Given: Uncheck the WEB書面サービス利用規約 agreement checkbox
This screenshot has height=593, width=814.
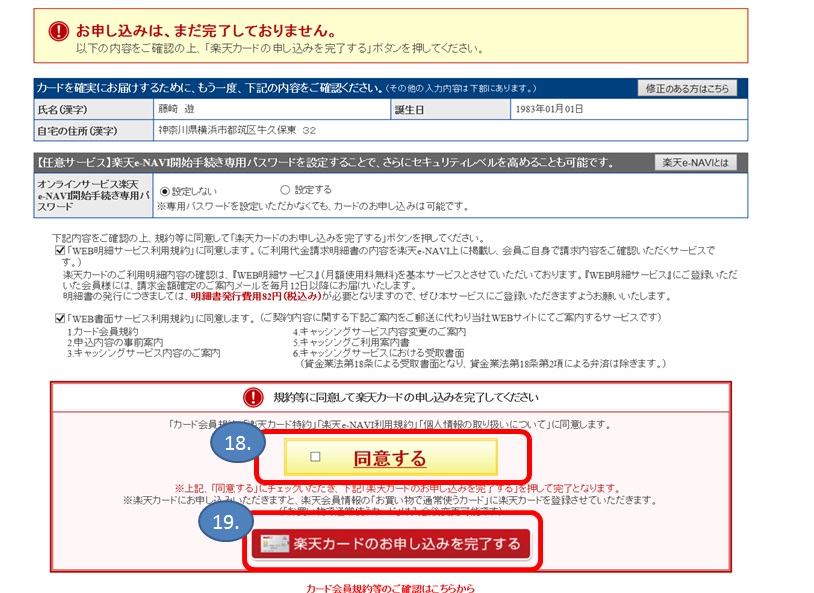Looking at the screenshot, I should [x=60, y=318].
